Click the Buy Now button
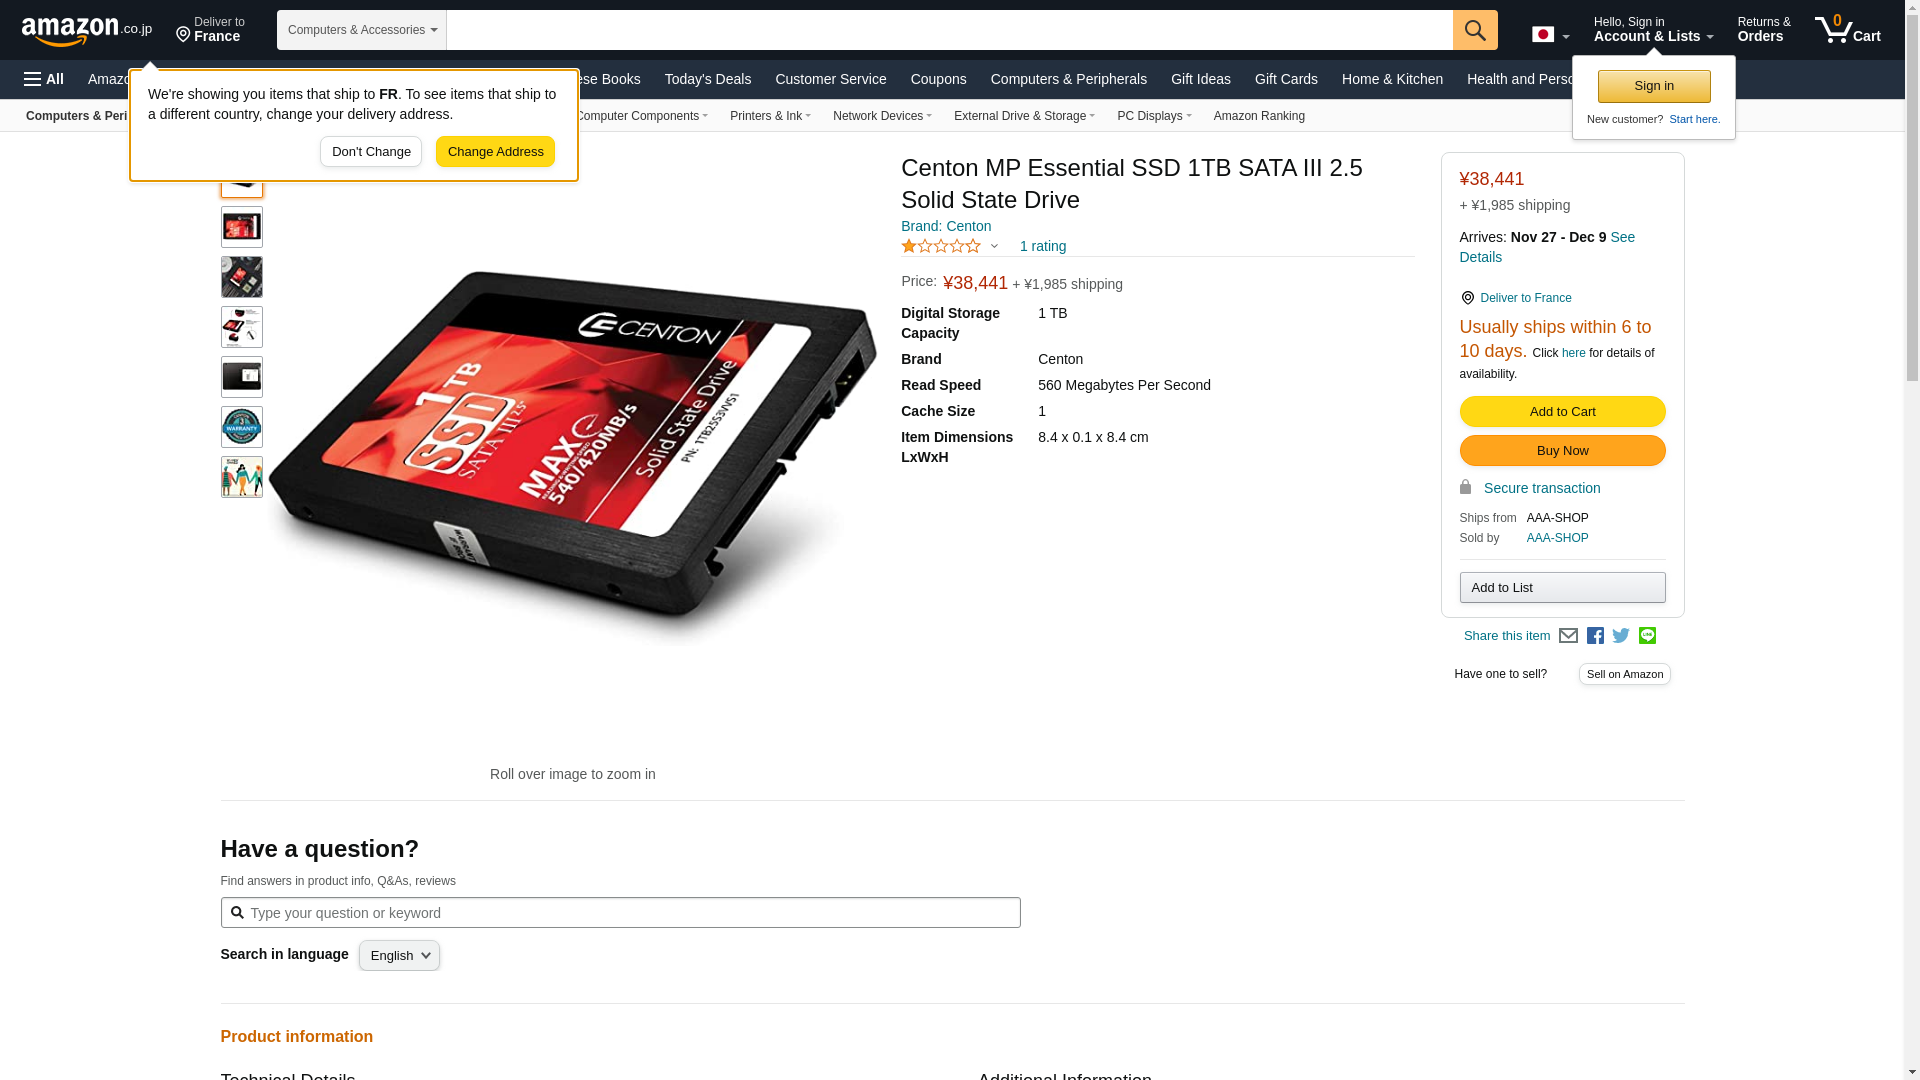The width and height of the screenshot is (1920, 1080). (1562, 451)
